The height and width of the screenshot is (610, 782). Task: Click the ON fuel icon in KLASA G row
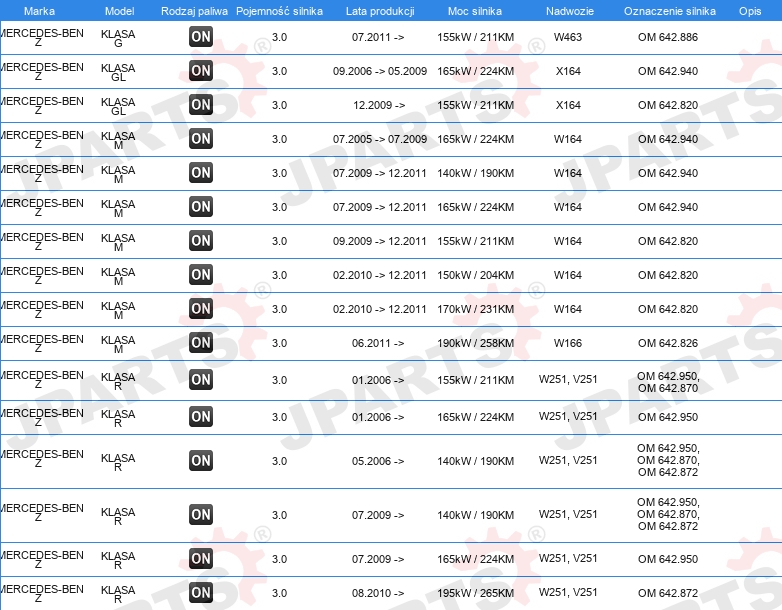click(201, 36)
